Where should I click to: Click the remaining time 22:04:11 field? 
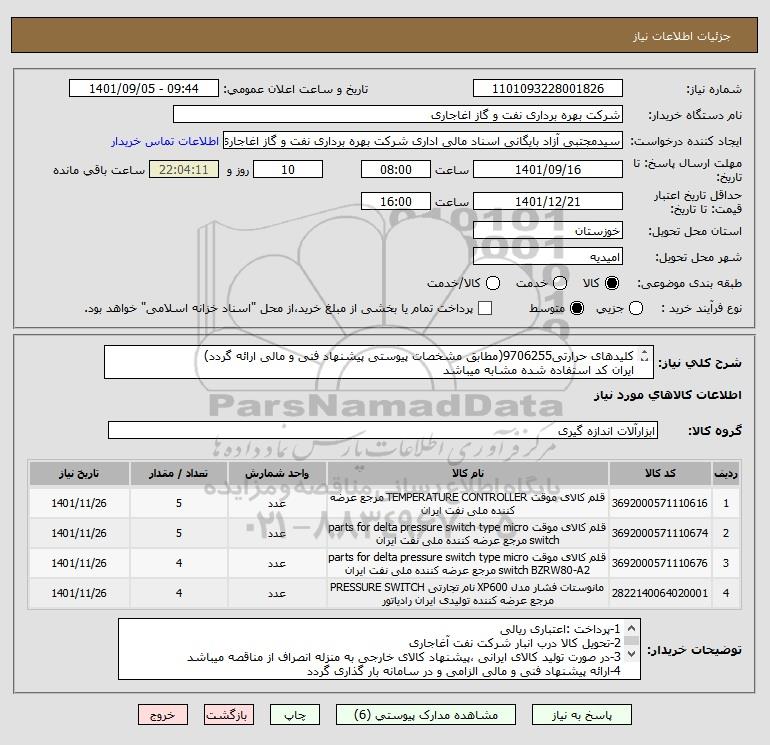pyautogui.click(x=184, y=170)
